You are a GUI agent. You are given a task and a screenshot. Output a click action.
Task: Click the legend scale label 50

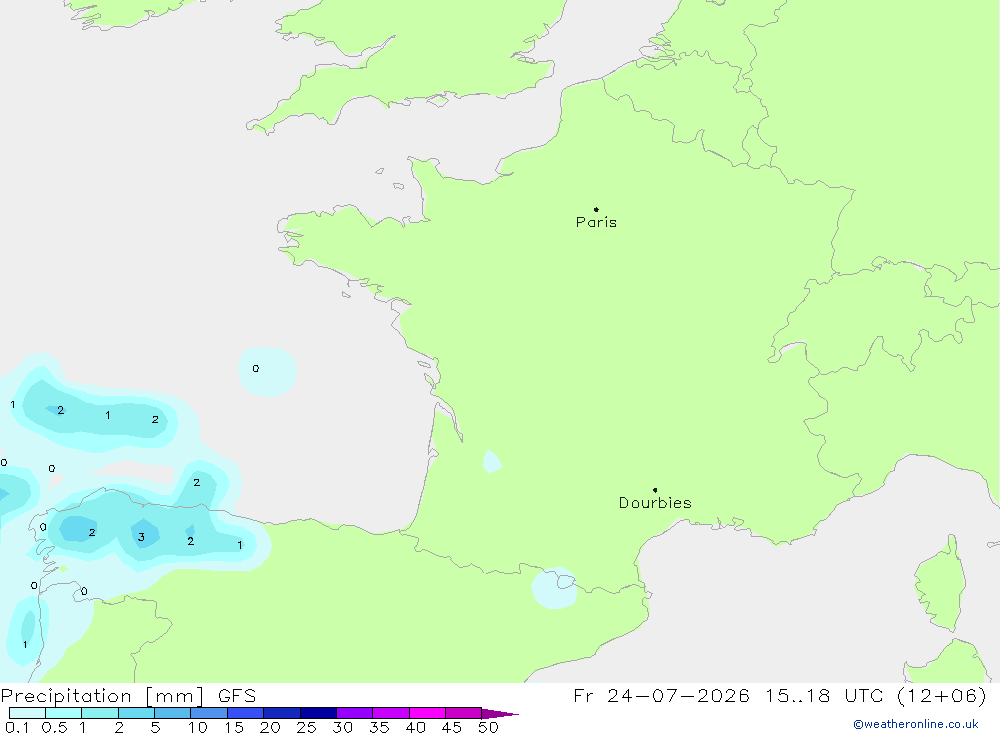(489, 727)
